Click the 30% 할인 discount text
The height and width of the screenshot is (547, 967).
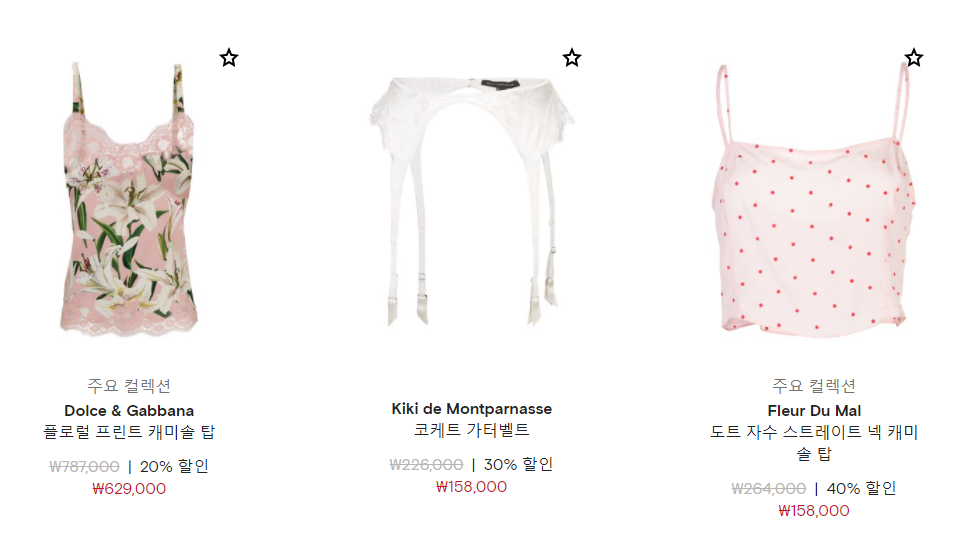(518, 465)
